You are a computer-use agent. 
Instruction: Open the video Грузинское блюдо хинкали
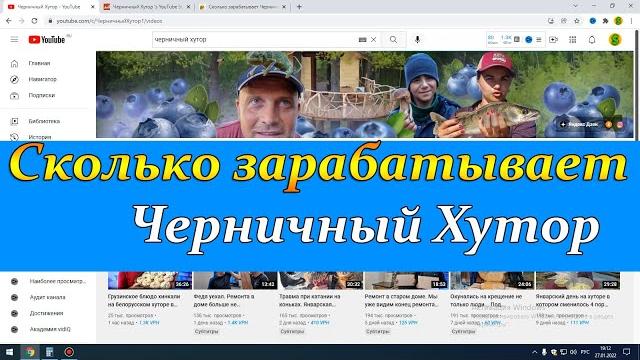tap(144, 300)
